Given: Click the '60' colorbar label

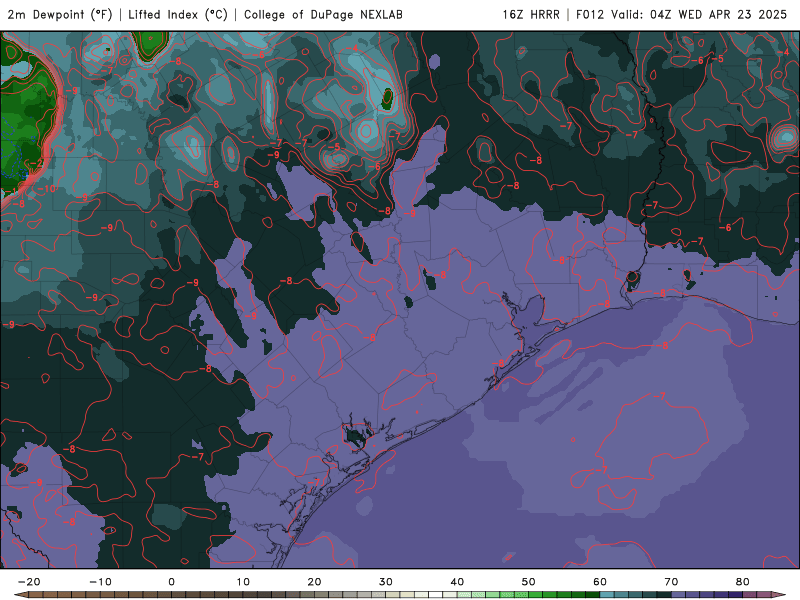Looking at the screenshot, I should point(600,582).
